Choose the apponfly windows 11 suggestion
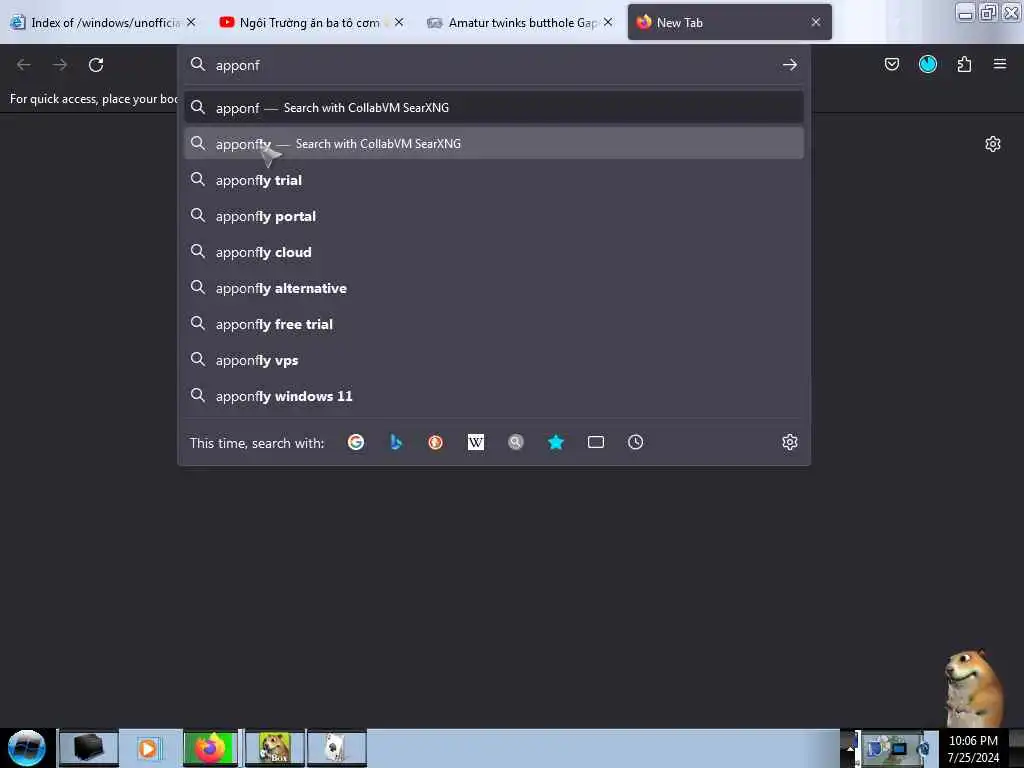This screenshot has height=768, width=1024. tap(494, 395)
